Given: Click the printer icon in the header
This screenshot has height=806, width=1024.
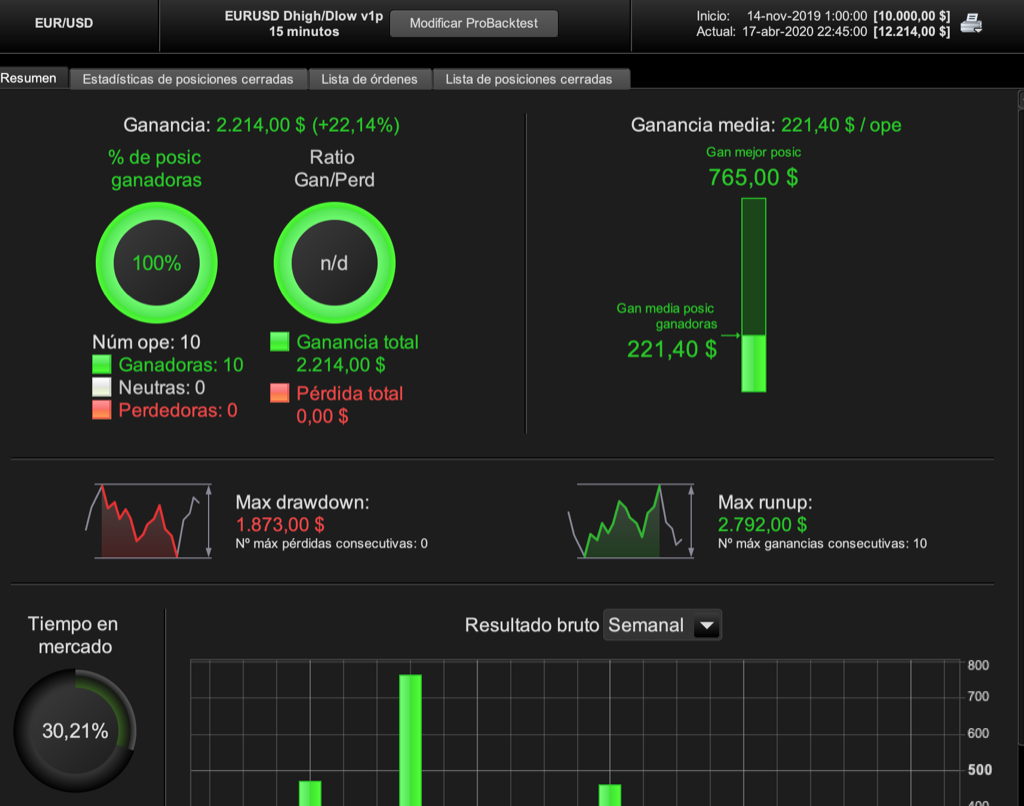Looking at the screenshot, I should point(971,24).
